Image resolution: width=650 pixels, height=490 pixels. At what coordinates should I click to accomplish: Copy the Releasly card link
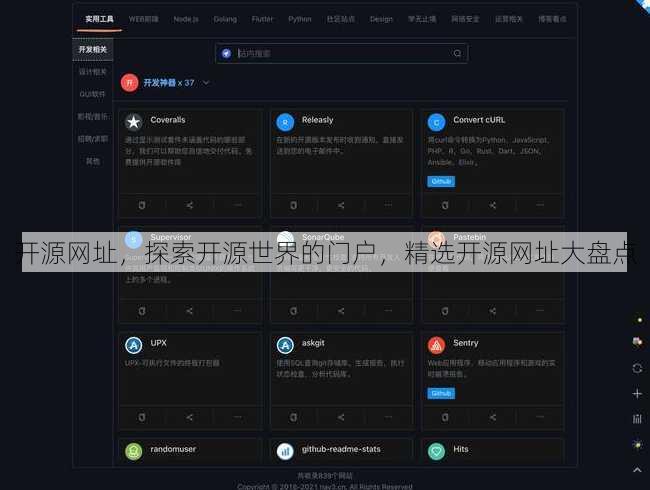(x=293, y=205)
